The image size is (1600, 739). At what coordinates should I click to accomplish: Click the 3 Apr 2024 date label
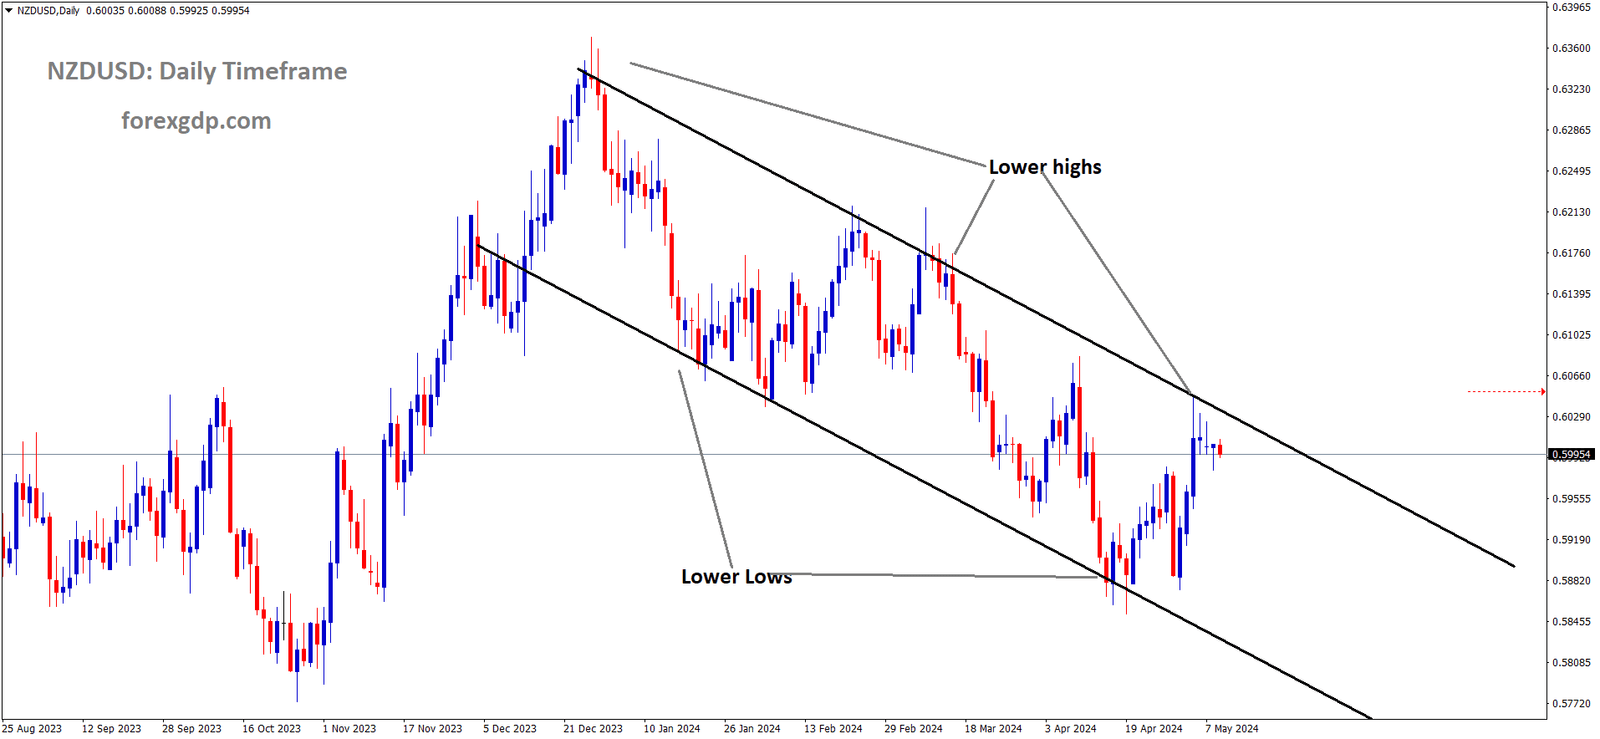(1071, 729)
